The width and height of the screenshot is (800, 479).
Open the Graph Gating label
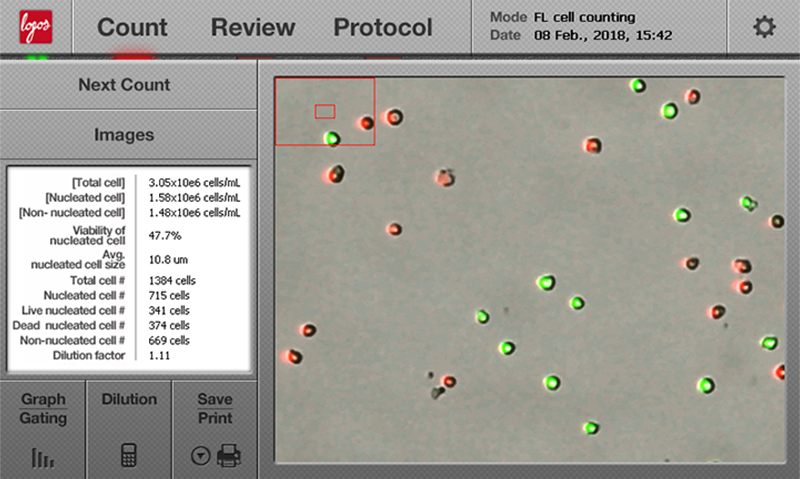(x=43, y=408)
